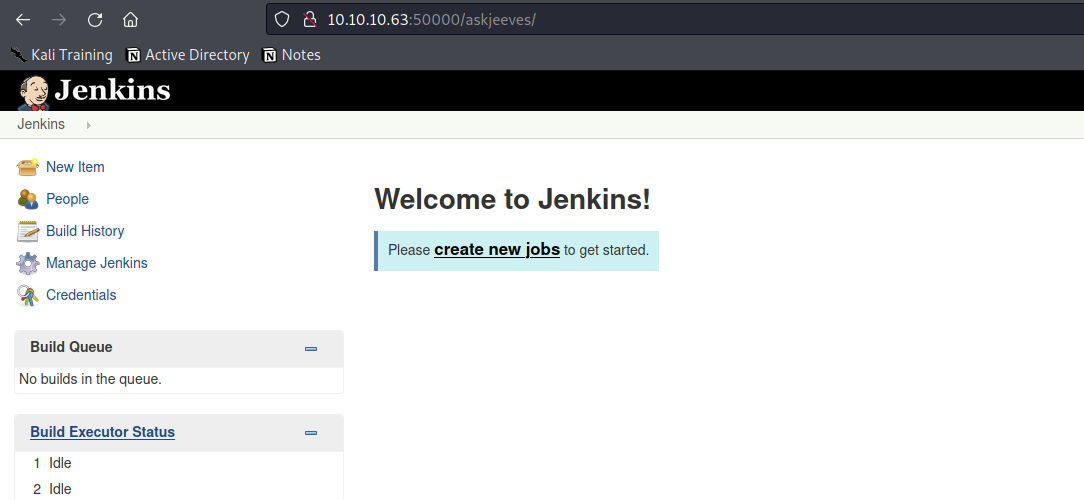Open the Active Directory bookmark
Screen dimensions: 1084x500
[x=187, y=55]
